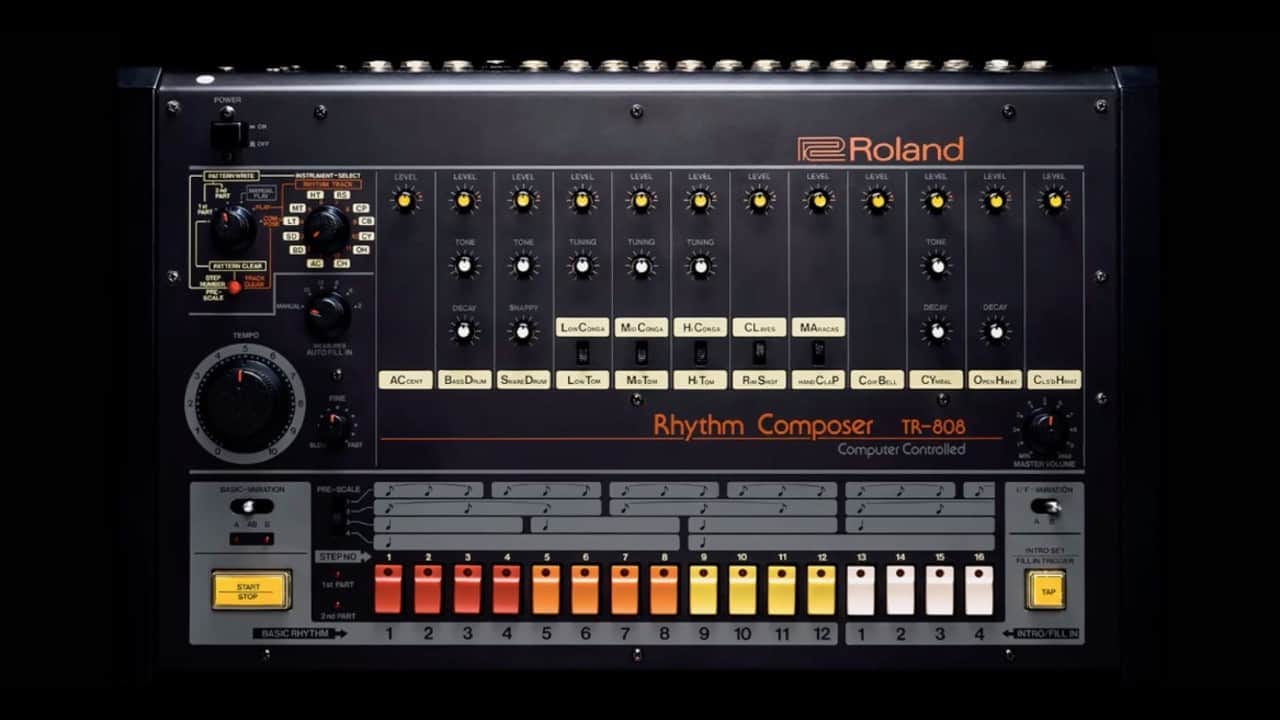The height and width of the screenshot is (720, 1280).
Task: Click the Hi Tom LEVEL knob
Action: coord(700,201)
